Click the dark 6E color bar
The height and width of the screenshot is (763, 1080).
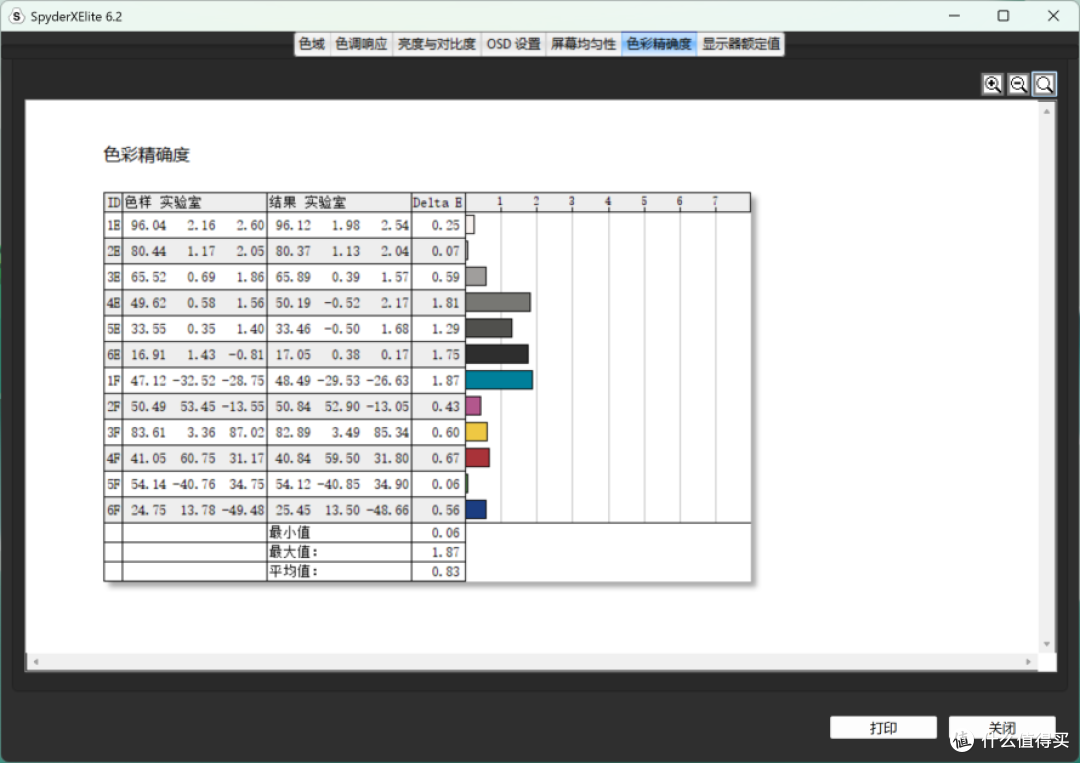tap(497, 354)
